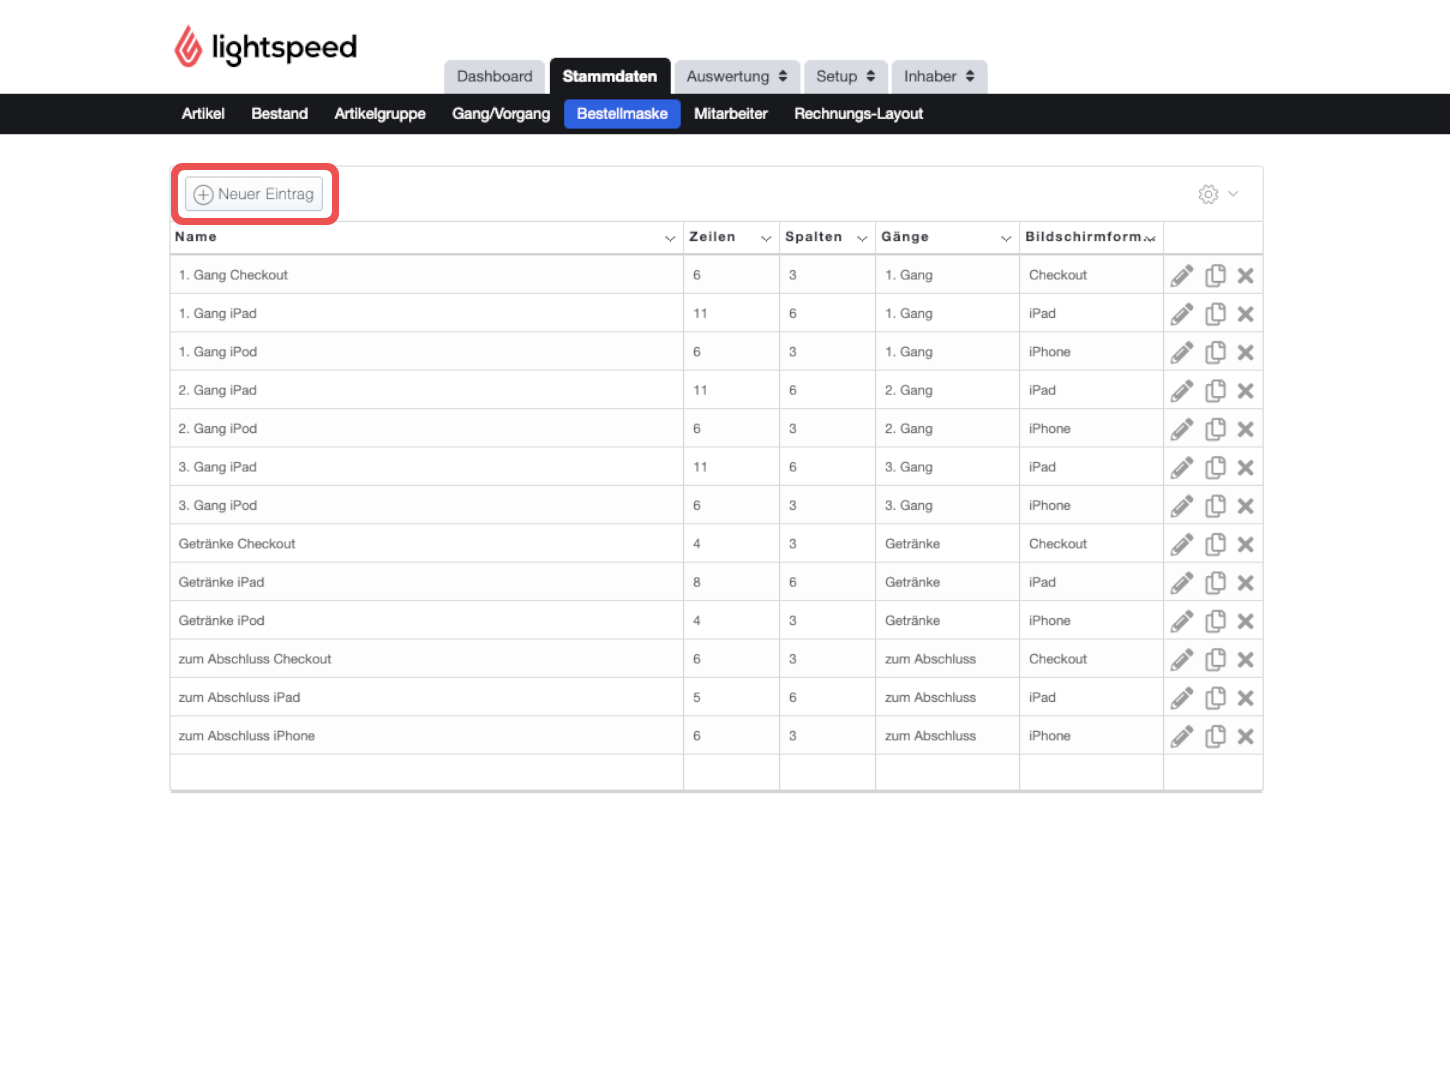Screen dimensions: 1450x1080
Task: Duplicate the 1. Gang Checkout entry
Action: click(1215, 276)
